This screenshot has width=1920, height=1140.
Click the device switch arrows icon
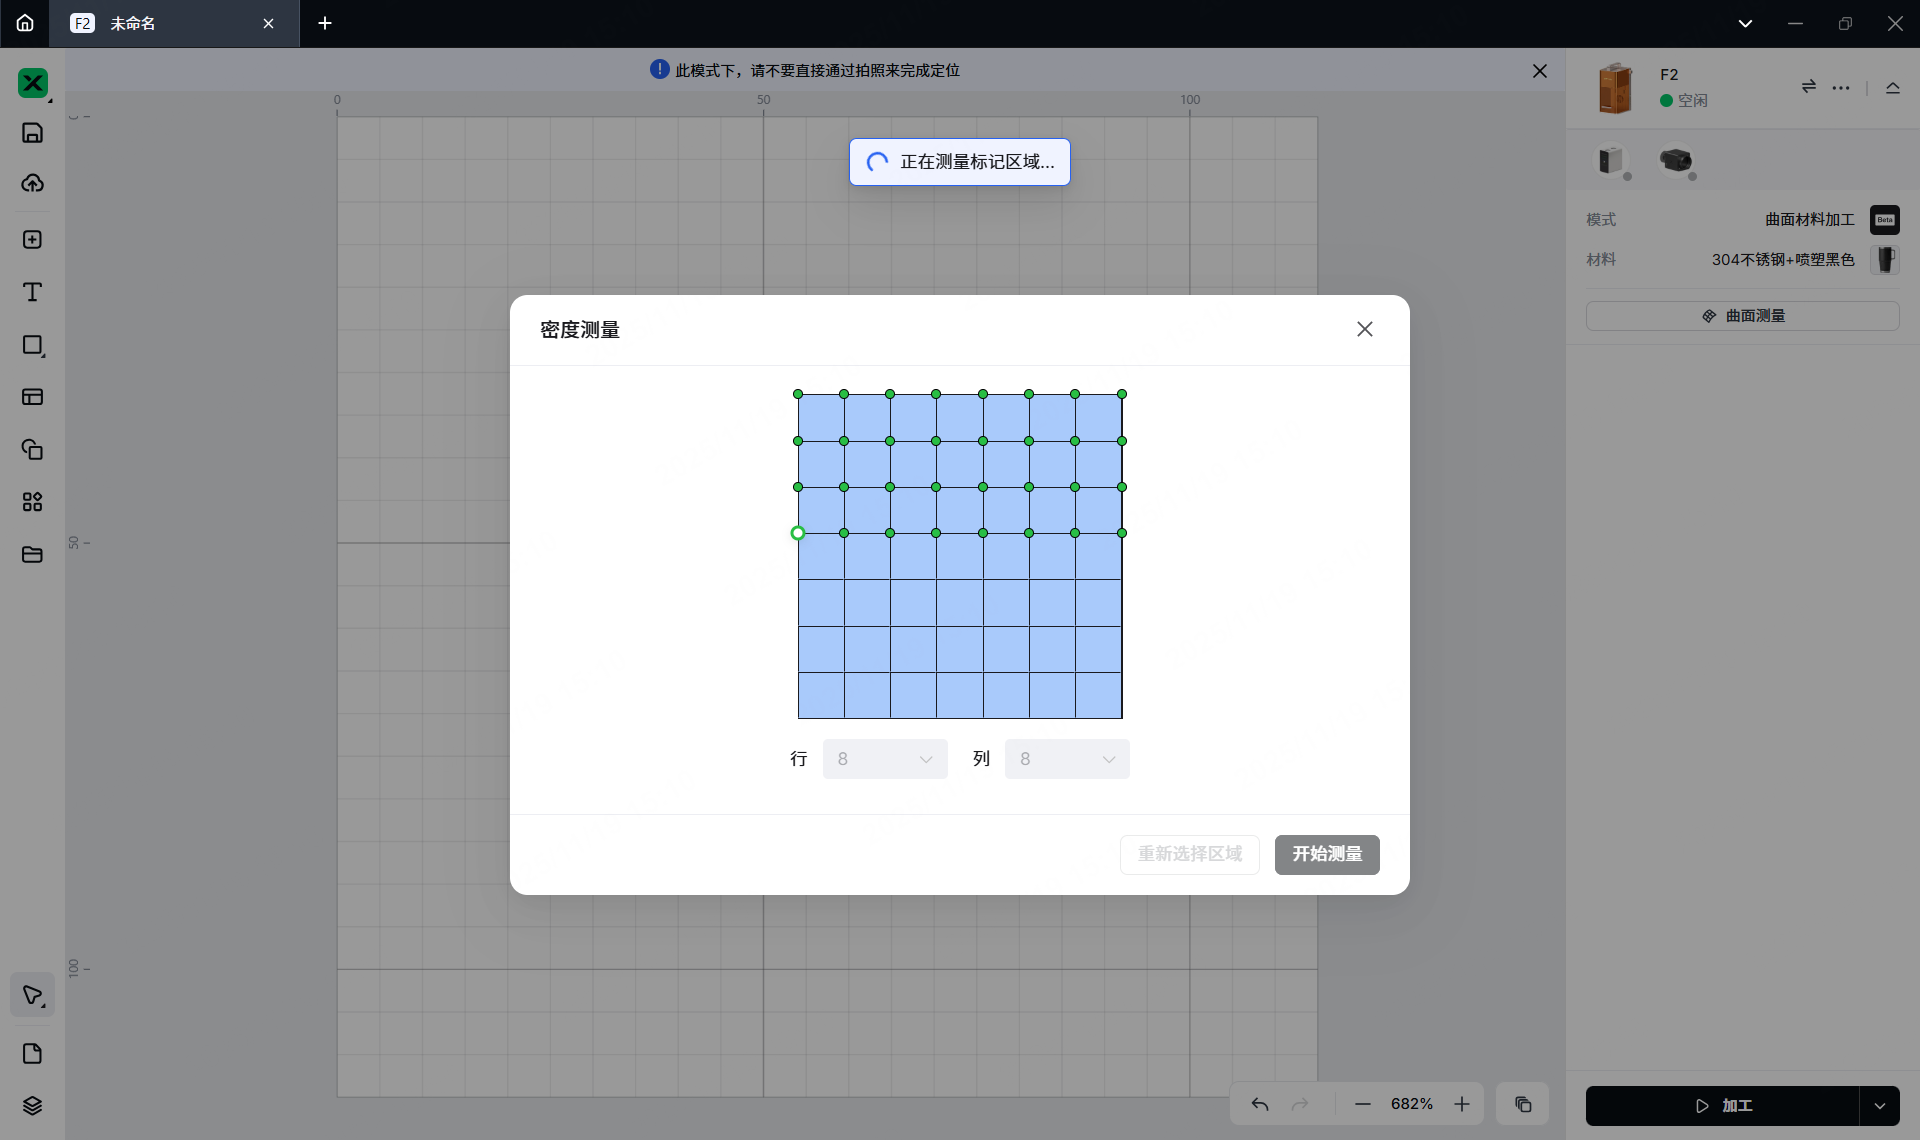pyautogui.click(x=1809, y=87)
